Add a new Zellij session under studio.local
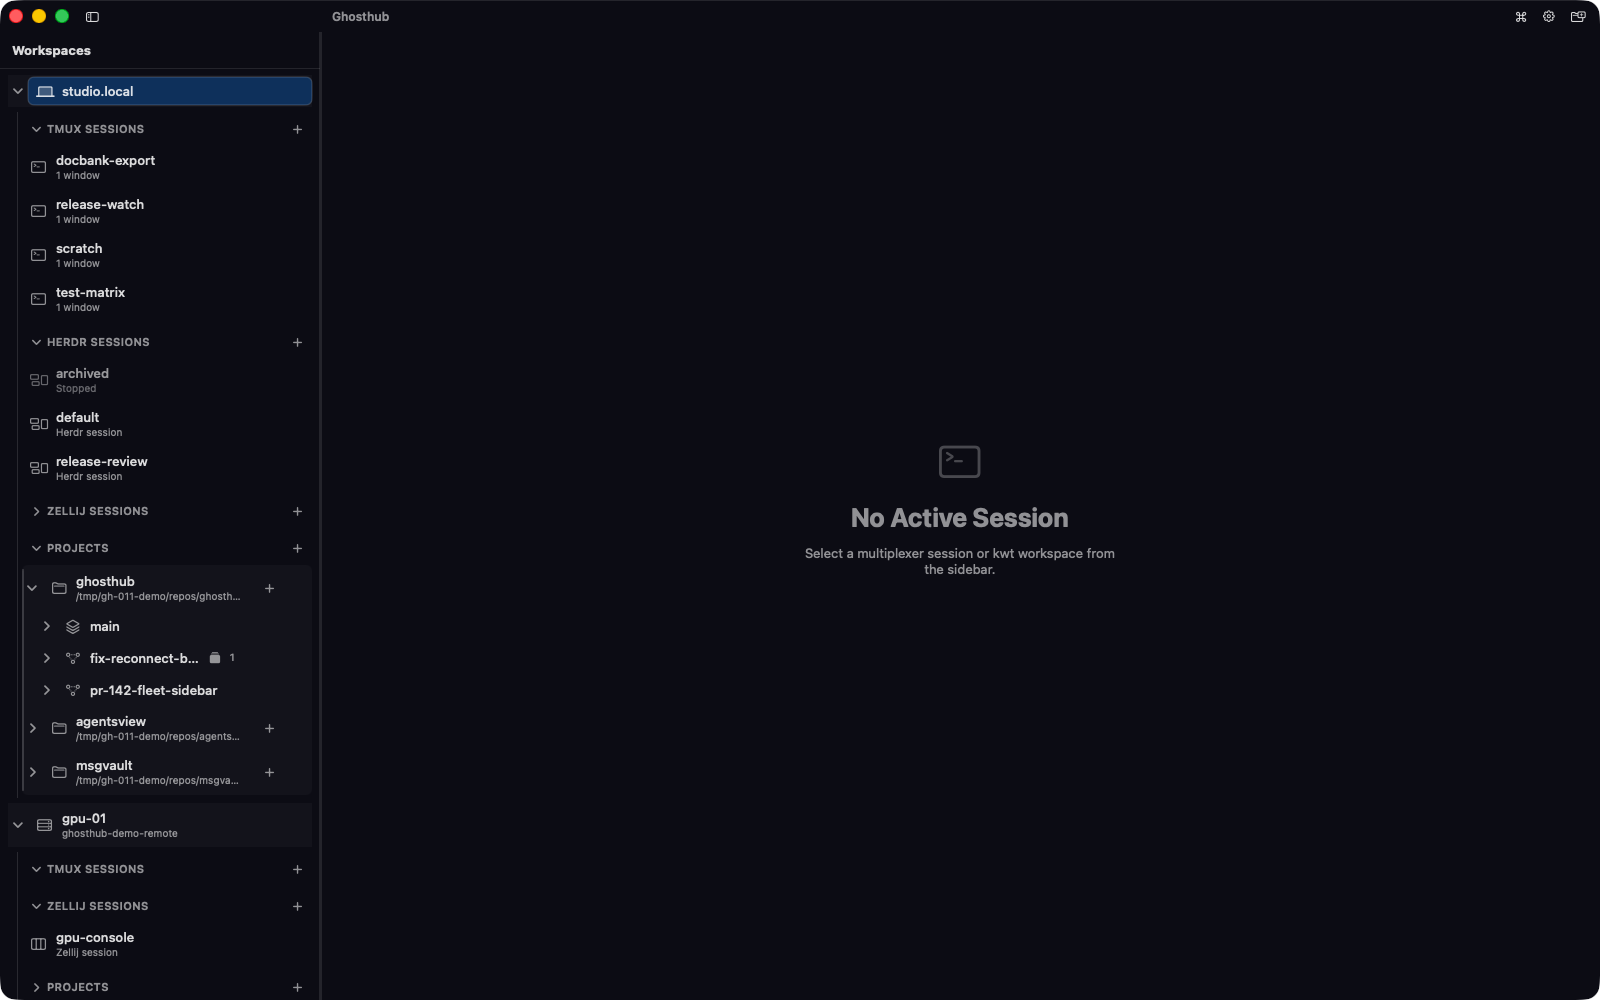The image size is (1600, 1000). (297, 511)
